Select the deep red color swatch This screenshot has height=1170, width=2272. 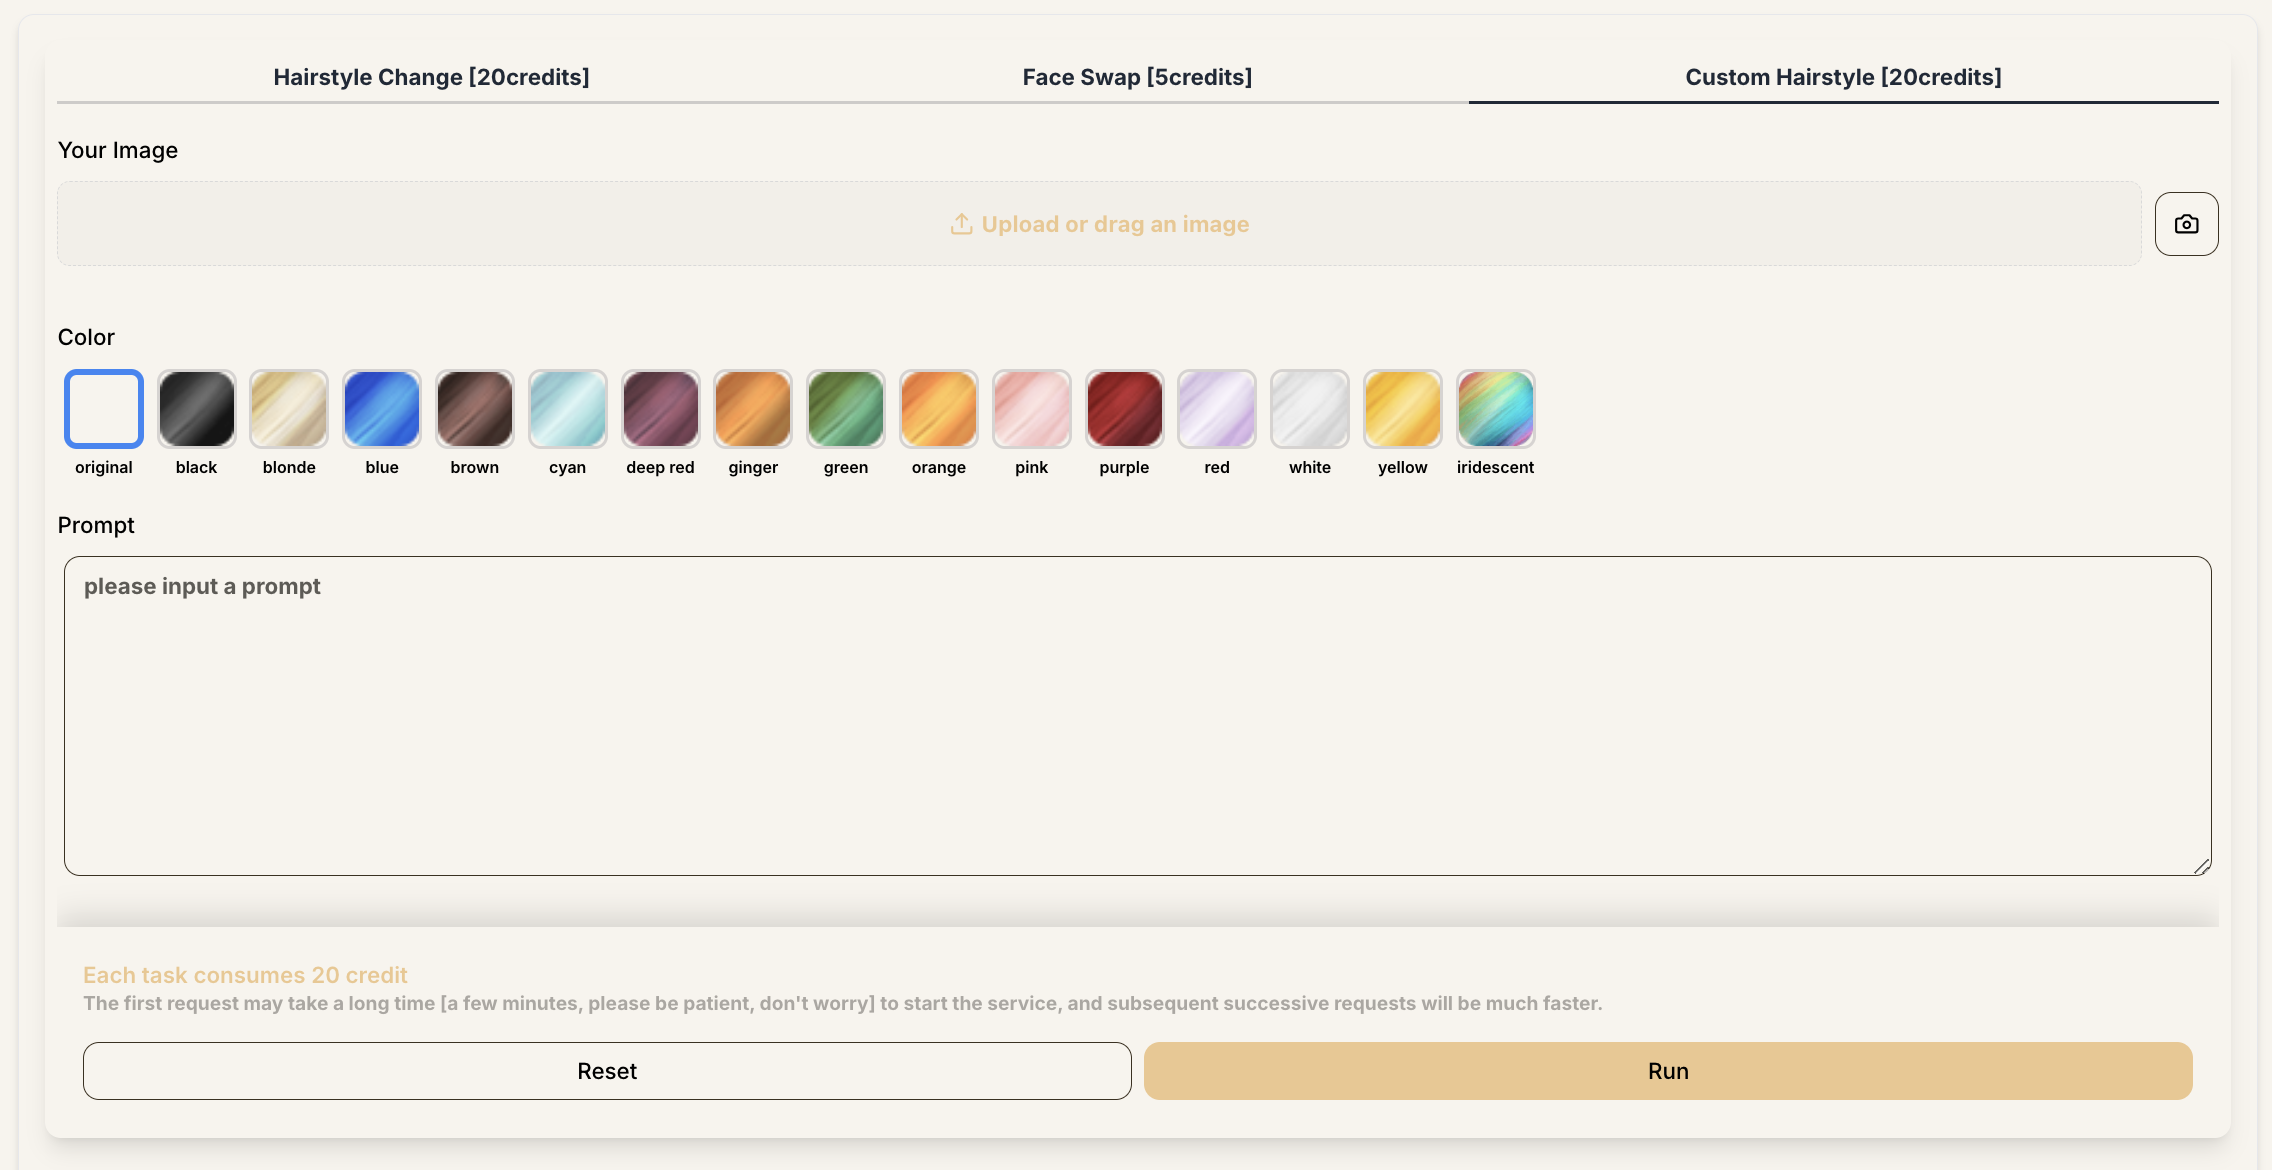tap(660, 409)
